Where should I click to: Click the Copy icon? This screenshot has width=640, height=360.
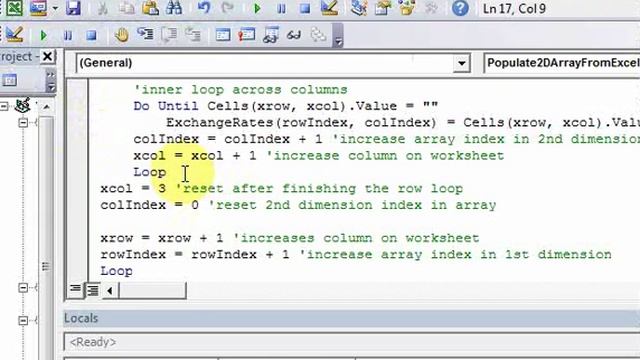click(x=127, y=8)
